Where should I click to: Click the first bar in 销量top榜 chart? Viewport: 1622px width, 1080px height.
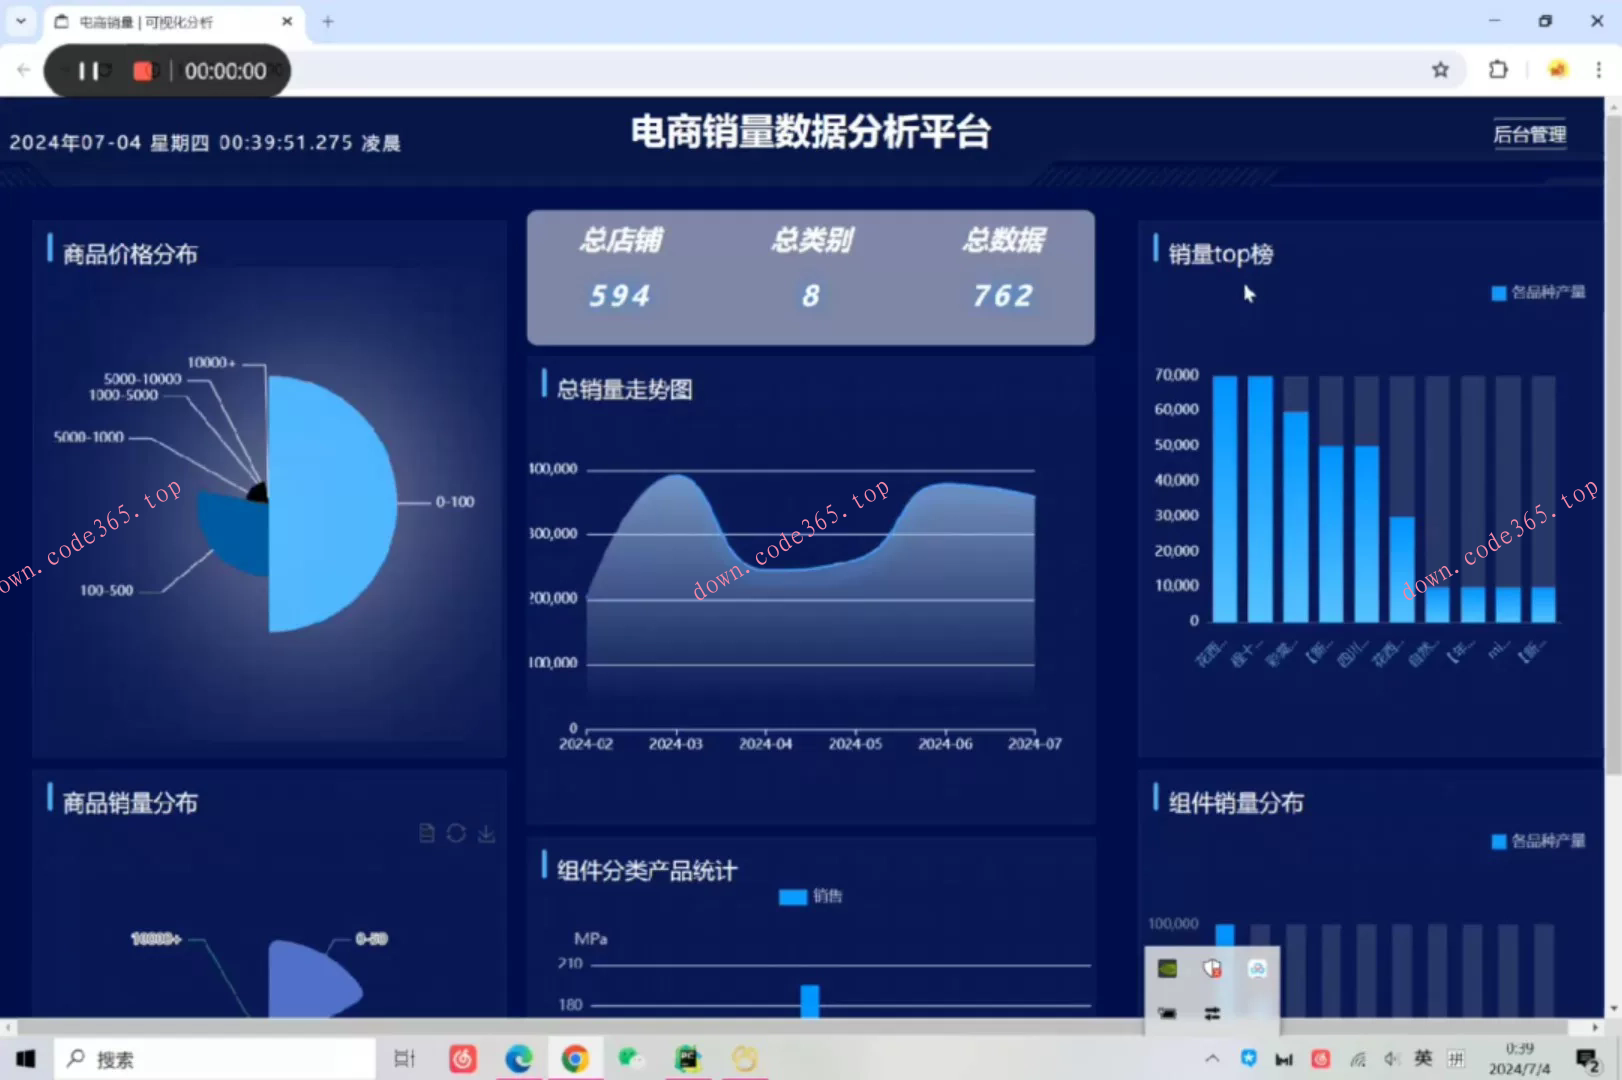click(x=1225, y=499)
